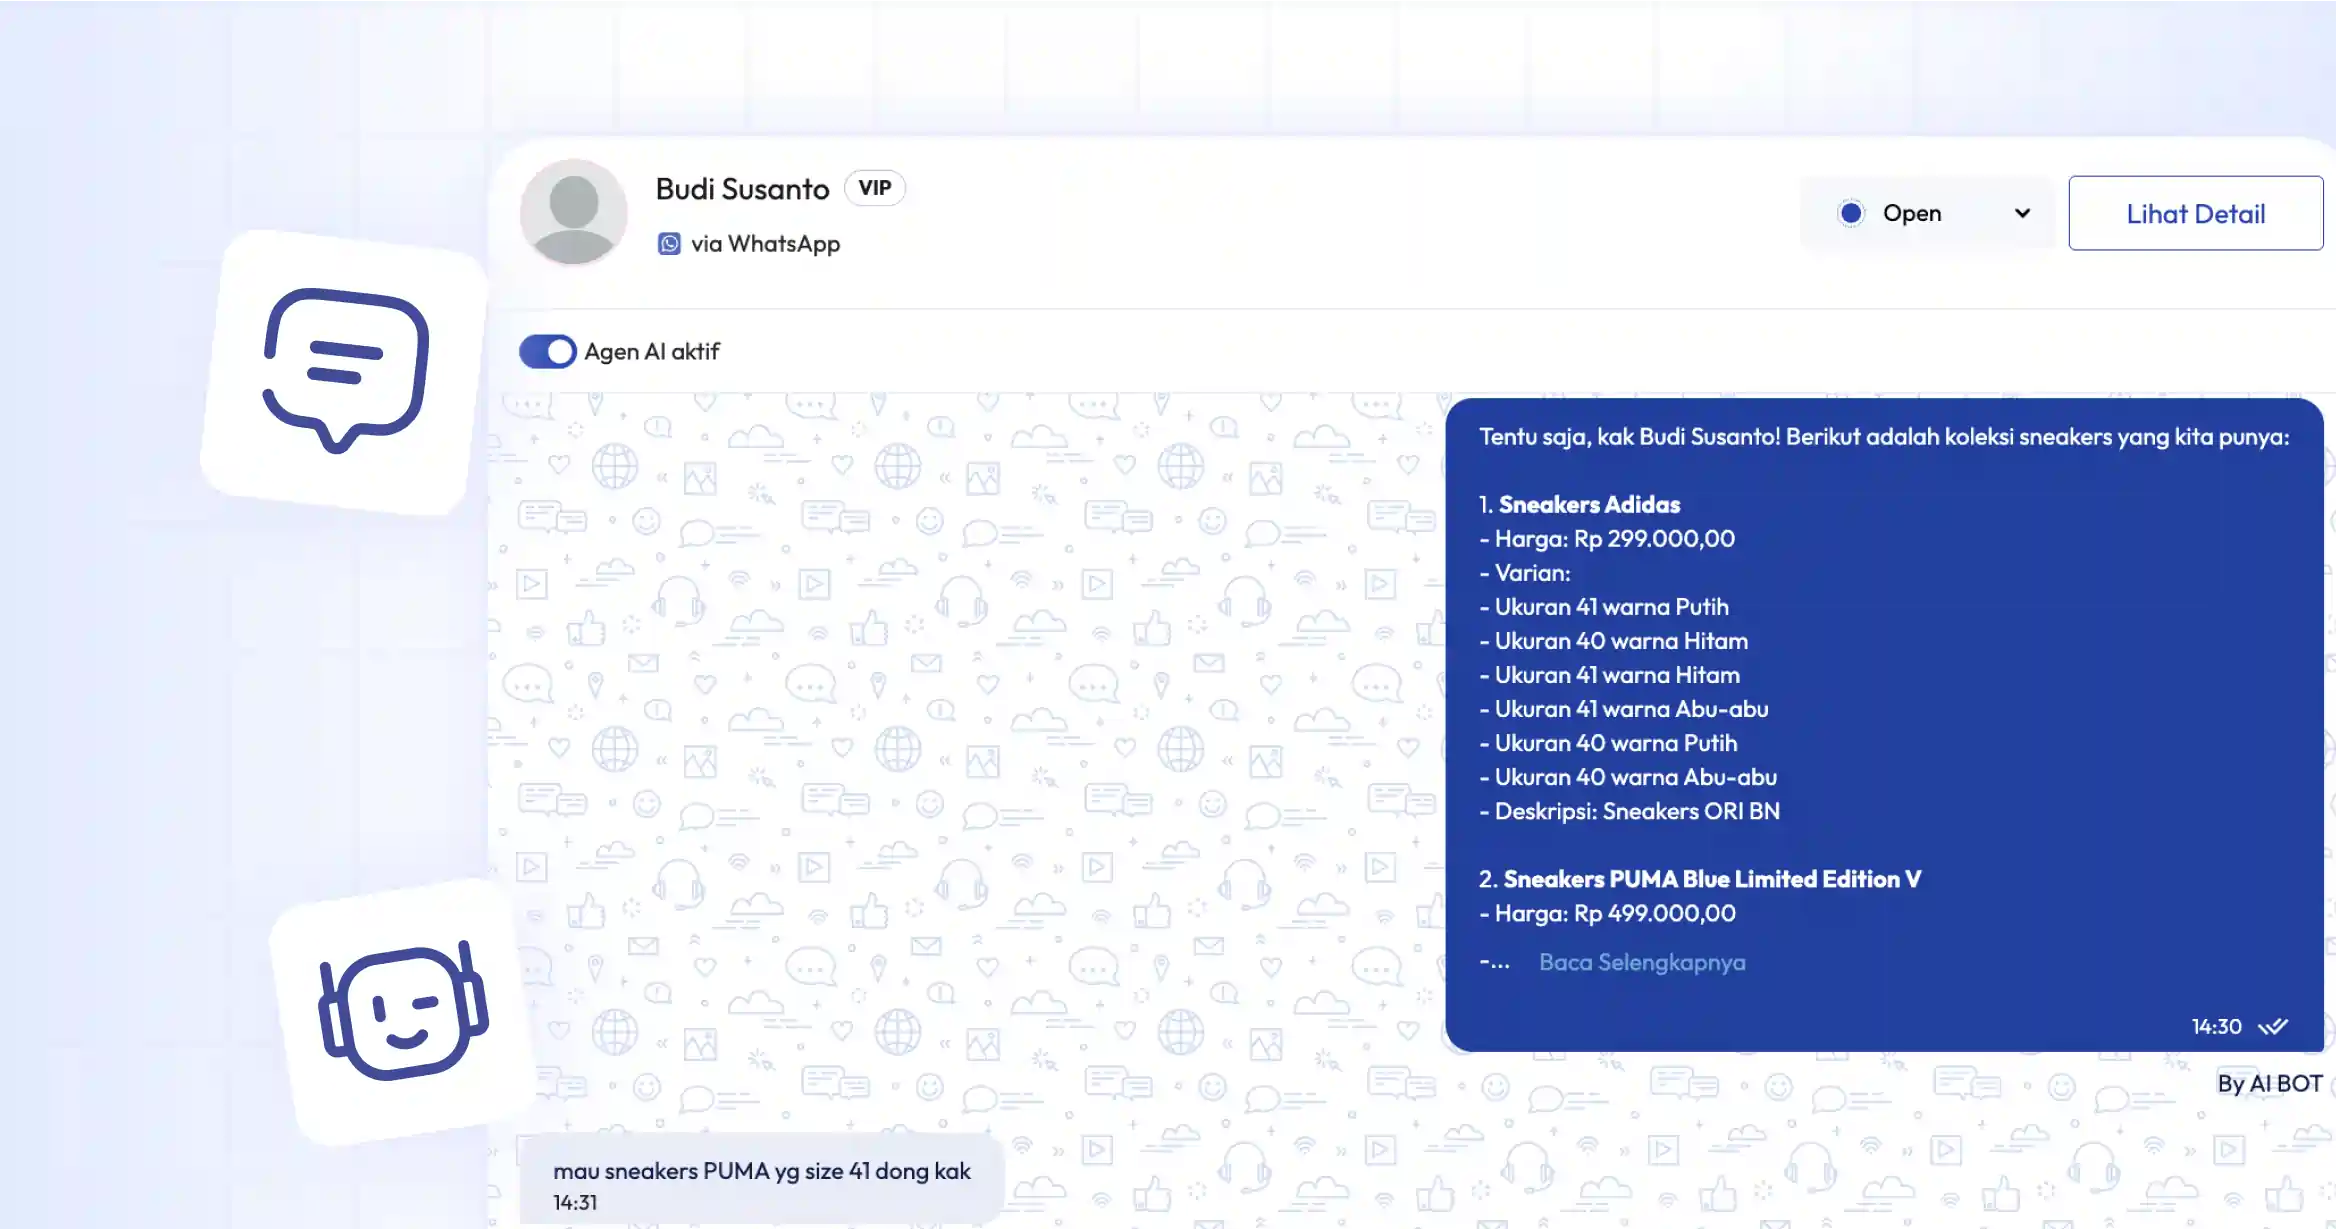Click the winking robot headset icon
Screen dimensions: 2336x1229
point(403,1011)
